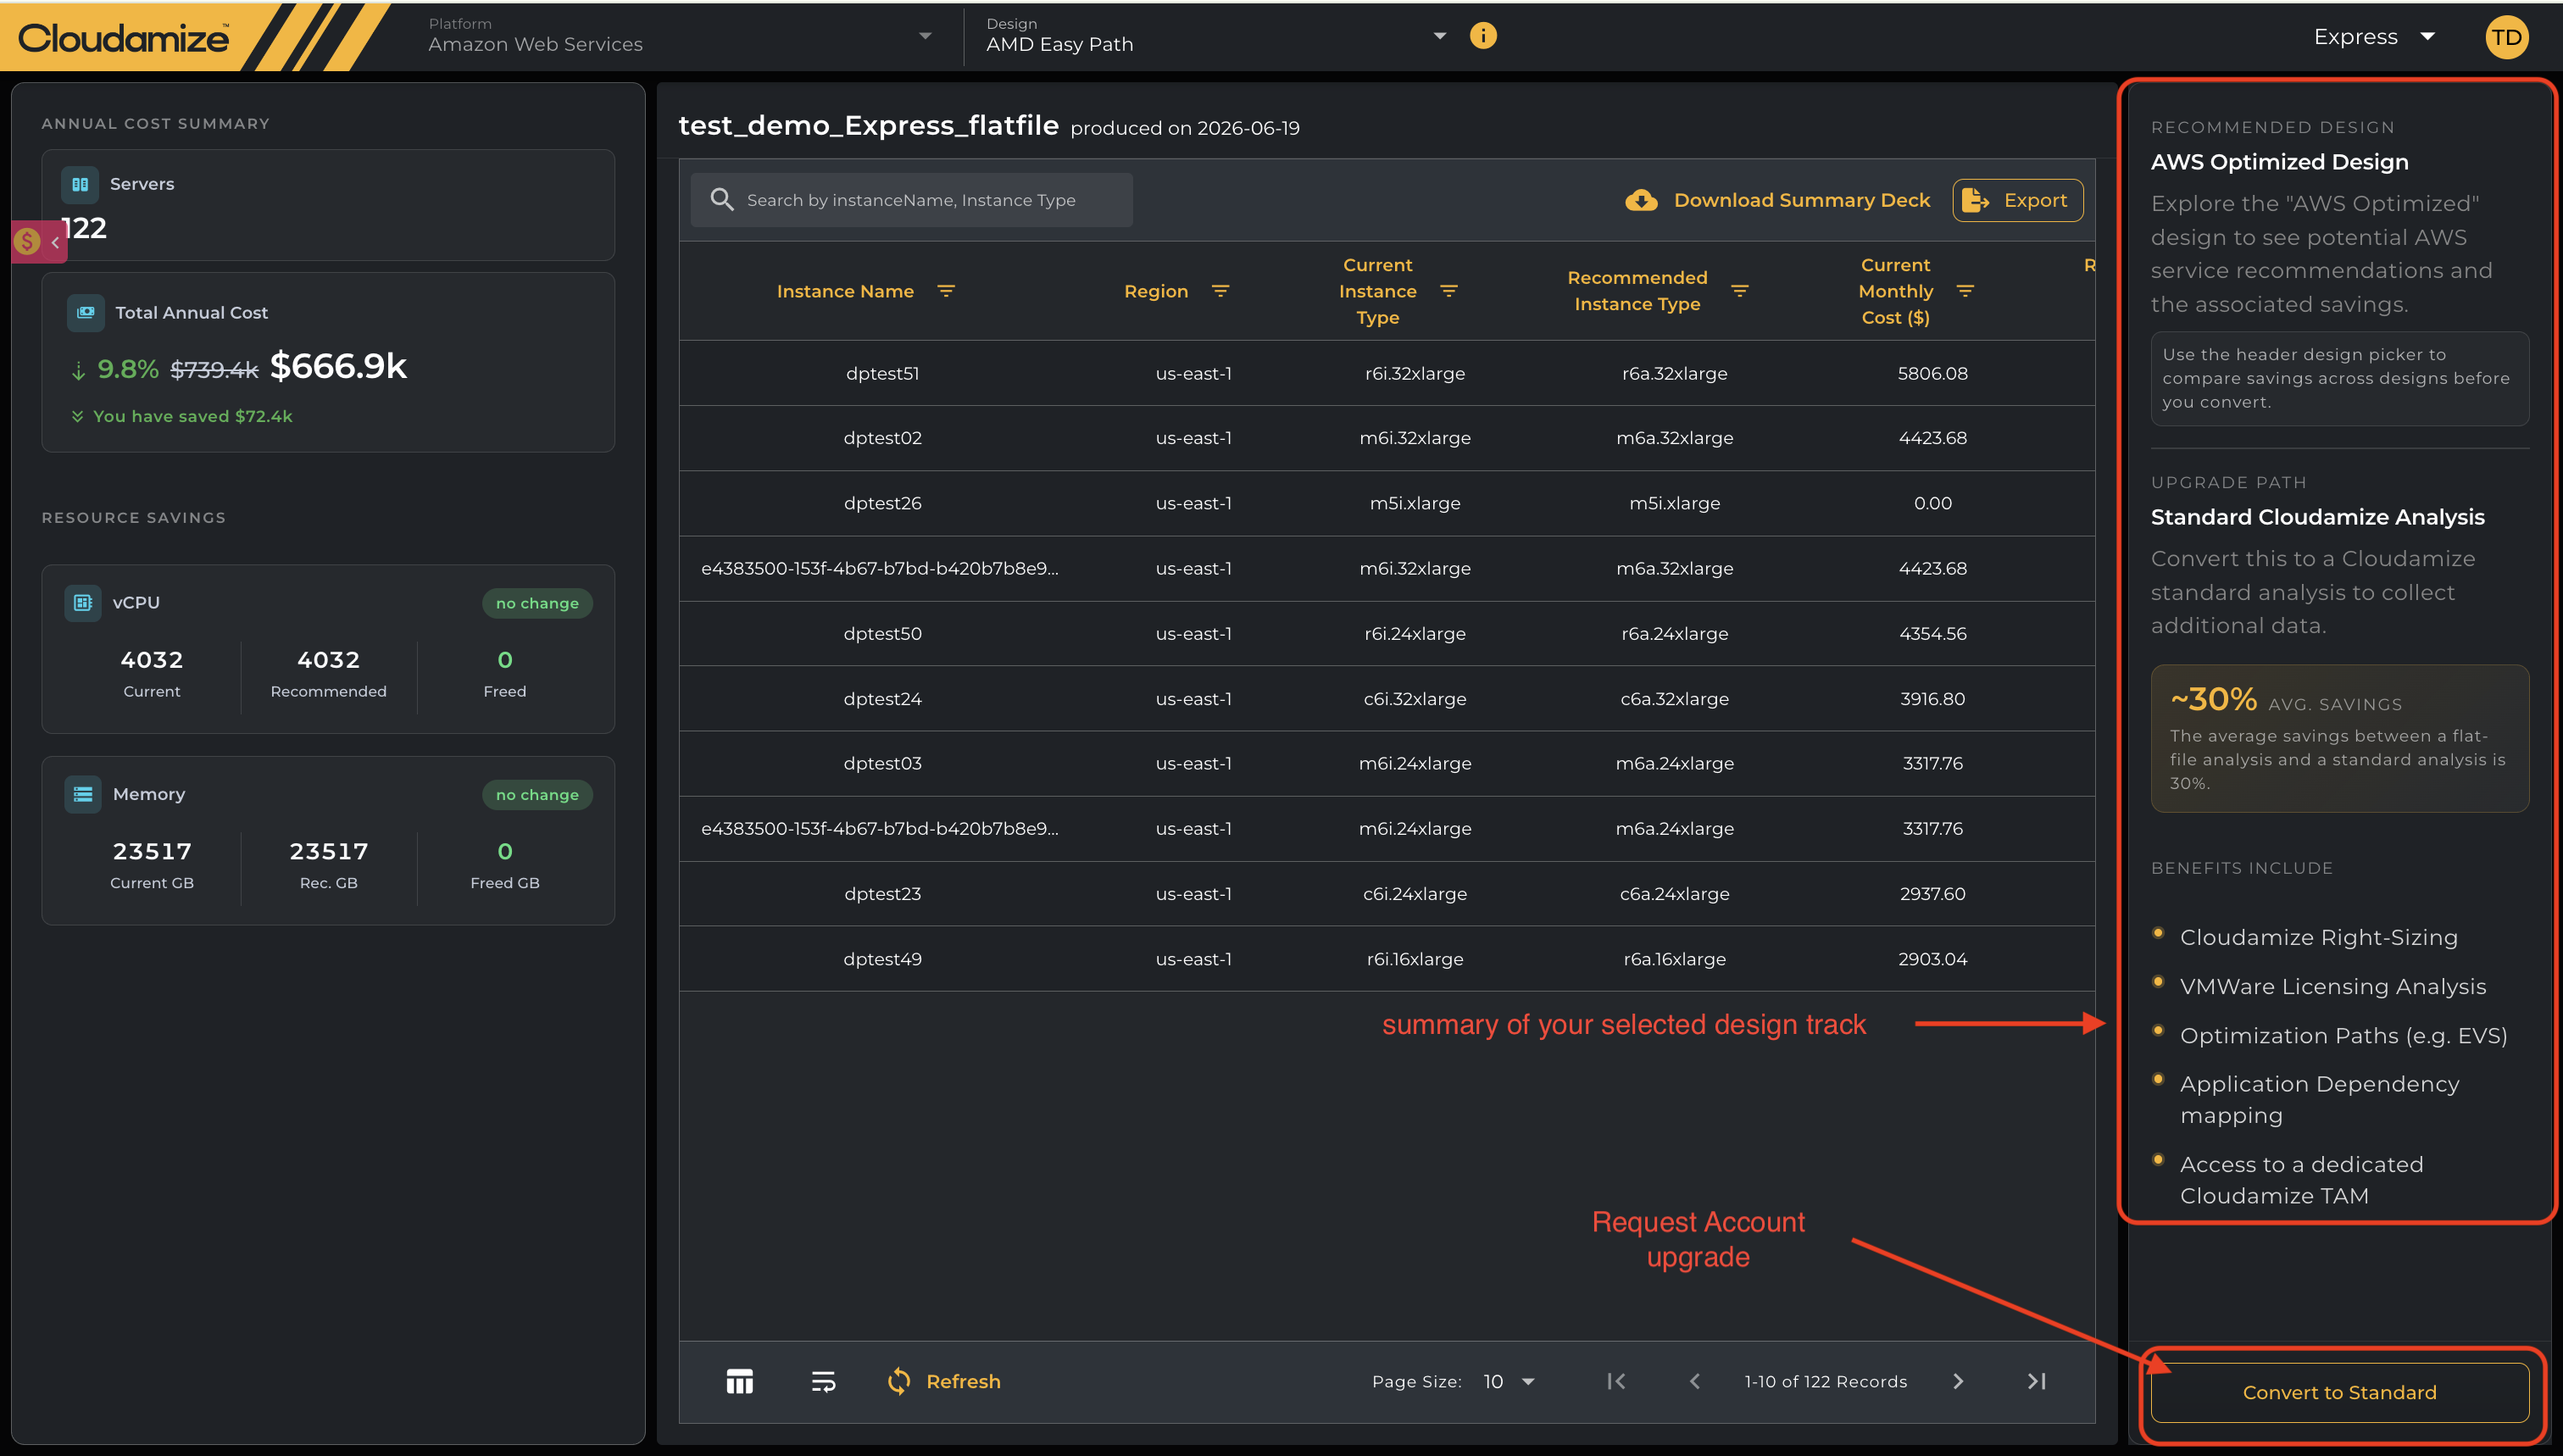Open the Design AMD Easy Path dropdown
Image resolution: width=2563 pixels, height=1456 pixels.
[1216, 36]
